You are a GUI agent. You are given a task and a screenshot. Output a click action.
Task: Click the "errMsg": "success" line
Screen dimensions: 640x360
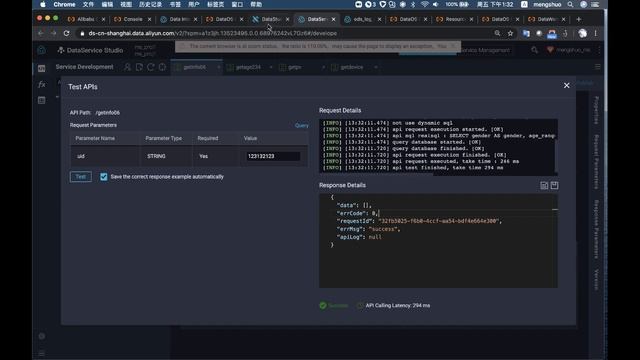tap(368, 229)
